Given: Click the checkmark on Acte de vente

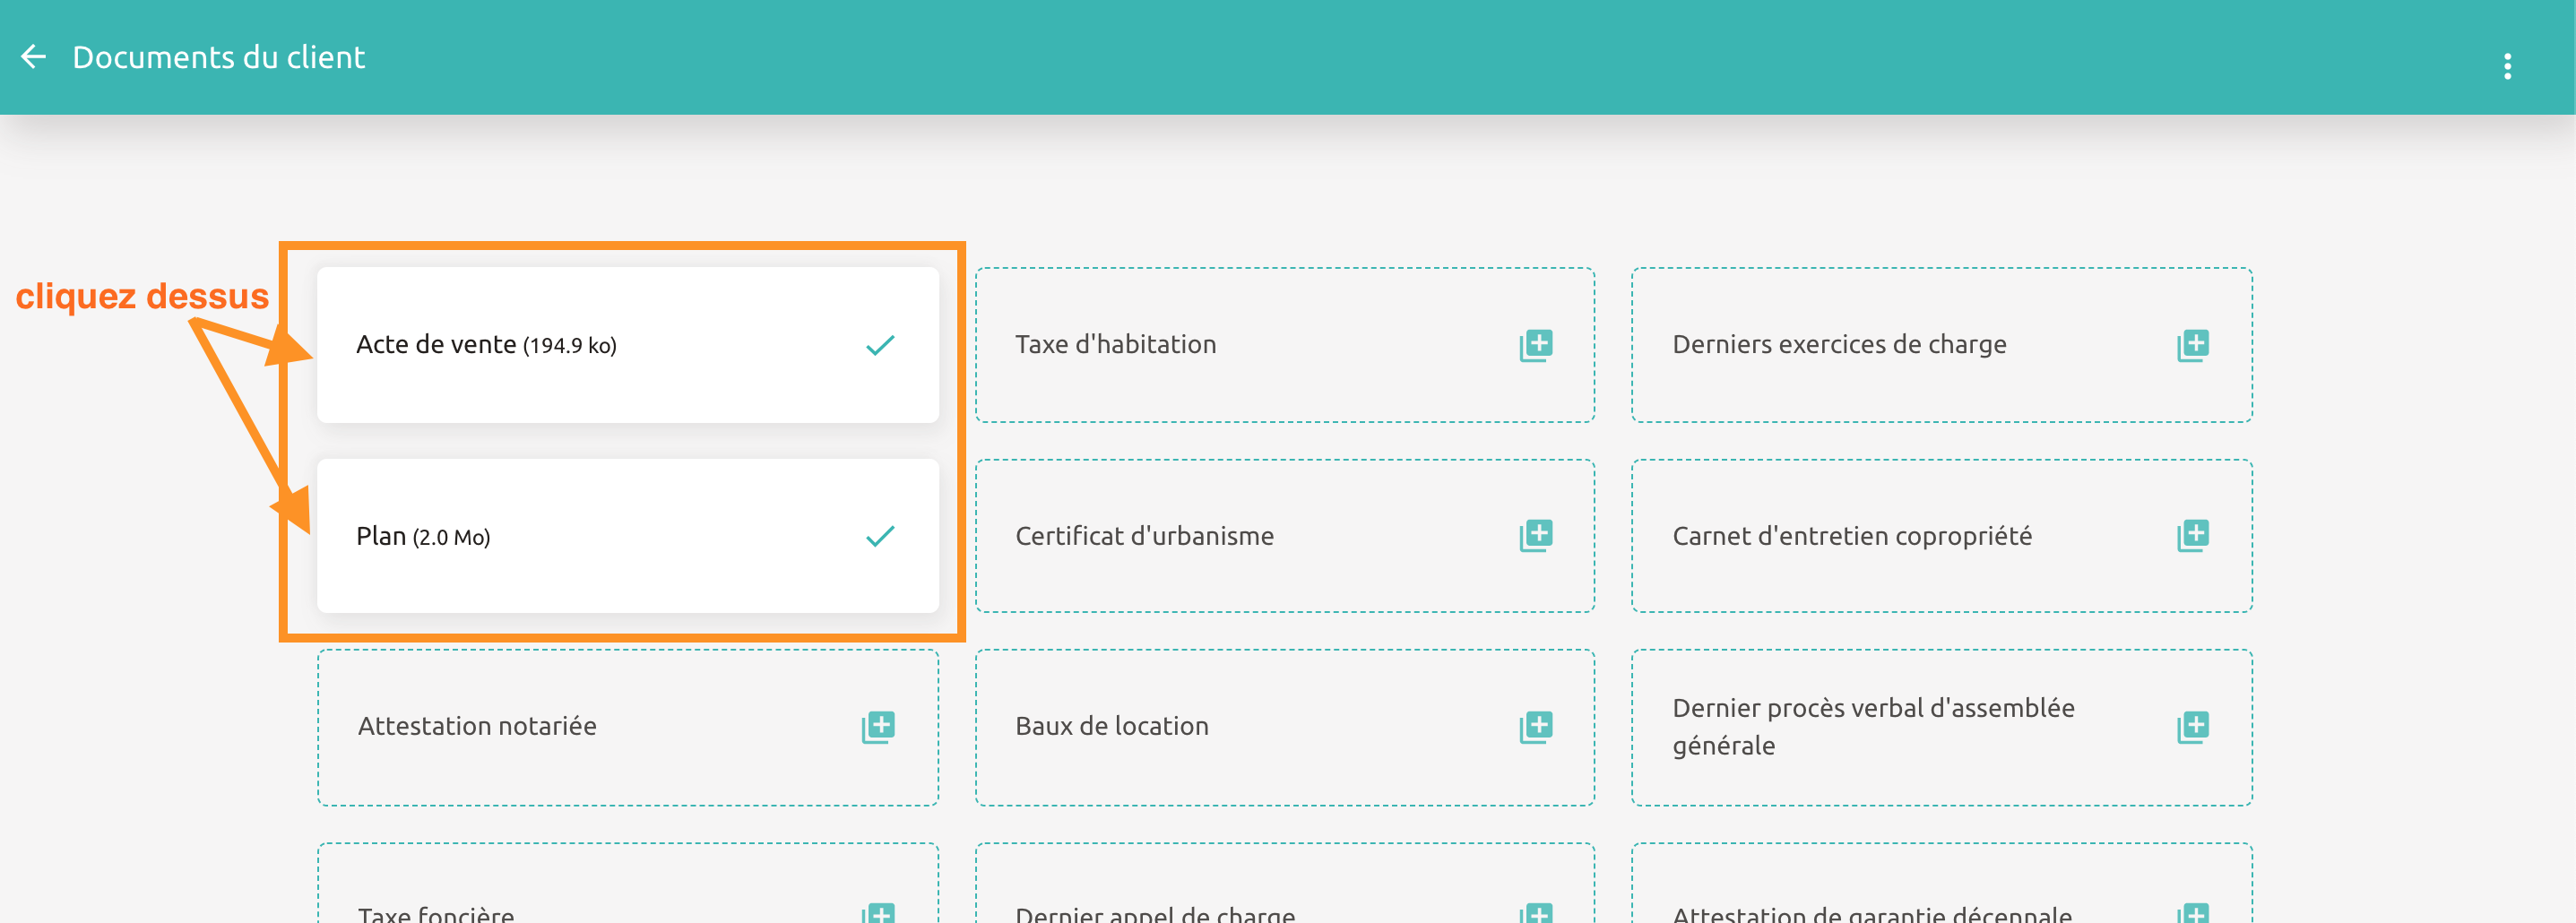Looking at the screenshot, I should (880, 345).
